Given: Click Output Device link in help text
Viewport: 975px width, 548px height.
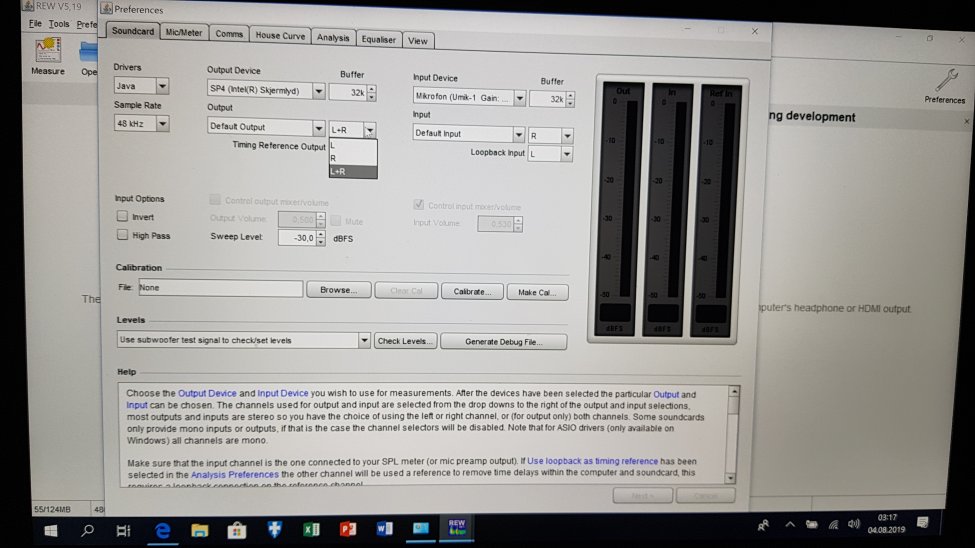Looking at the screenshot, I should [x=207, y=393].
